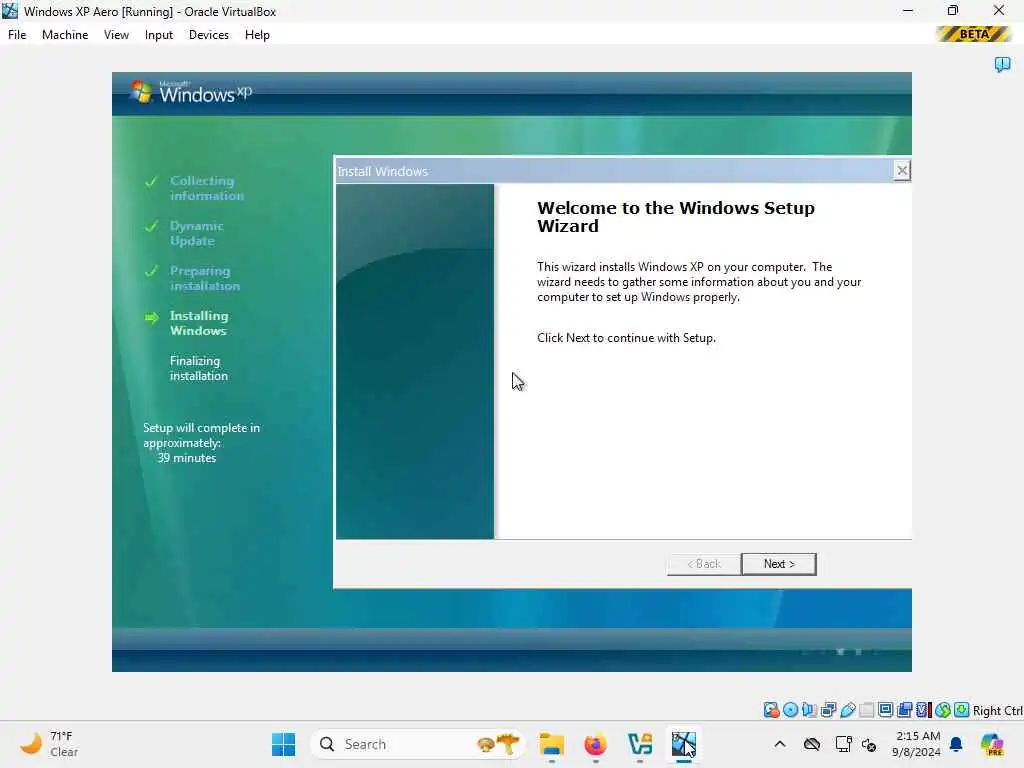Click the network connection tray icon
This screenshot has height=768, width=1024.
(x=843, y=744)
